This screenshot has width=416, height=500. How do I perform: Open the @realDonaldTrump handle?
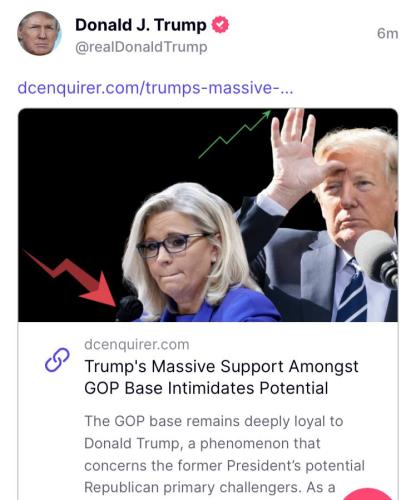point(141,47)
